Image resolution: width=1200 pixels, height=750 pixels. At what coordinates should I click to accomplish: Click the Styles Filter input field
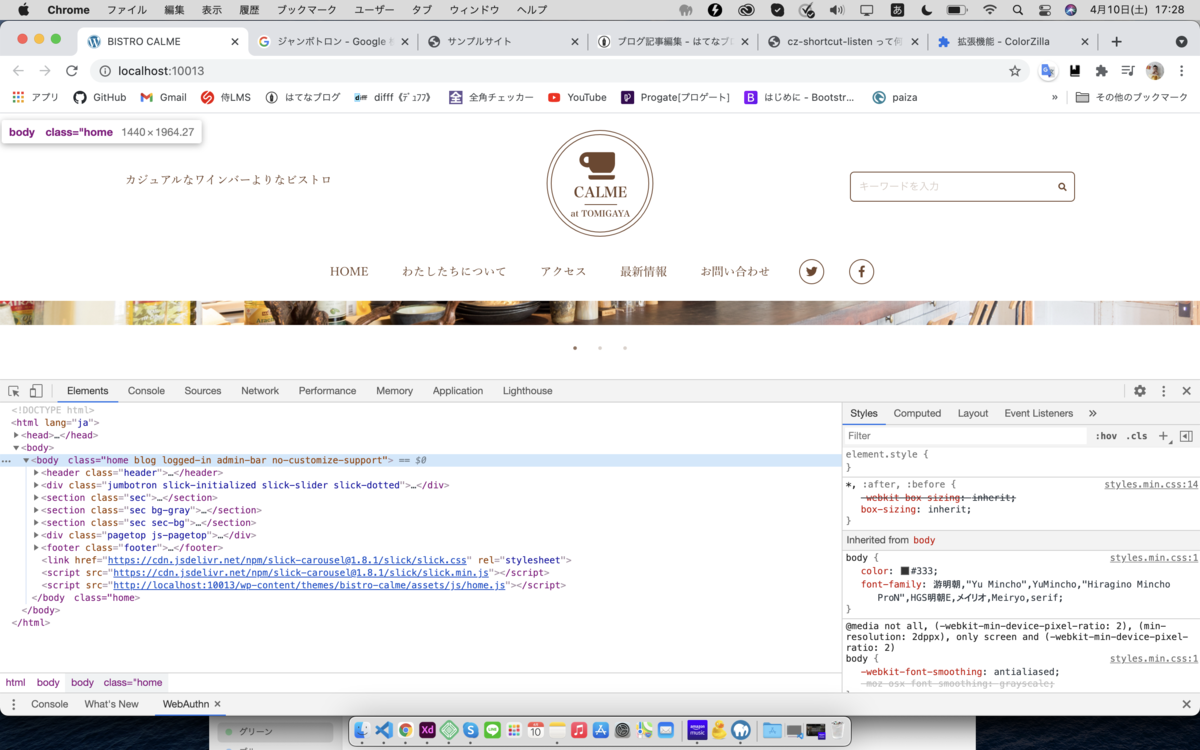coord(965,436)
